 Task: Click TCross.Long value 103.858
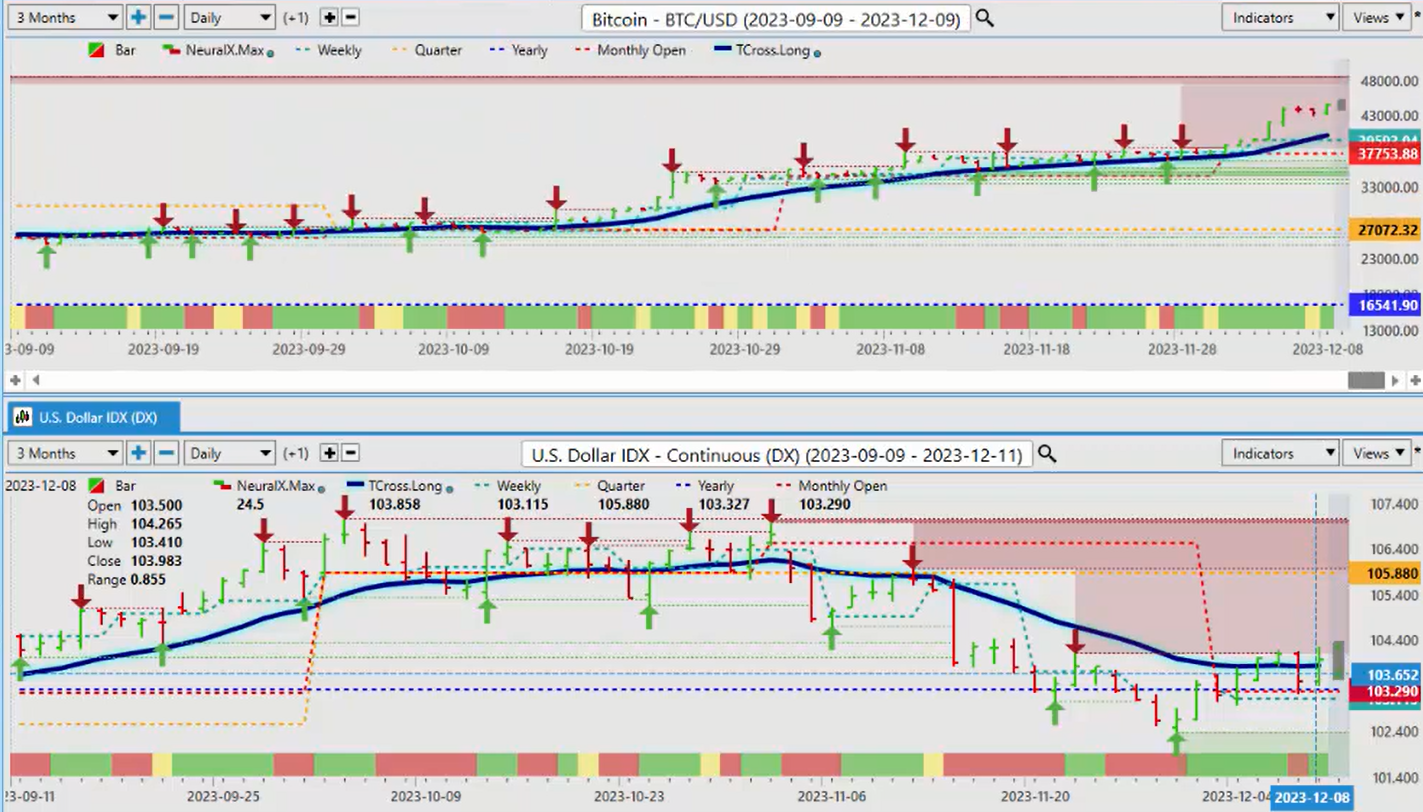coord(394,505)
